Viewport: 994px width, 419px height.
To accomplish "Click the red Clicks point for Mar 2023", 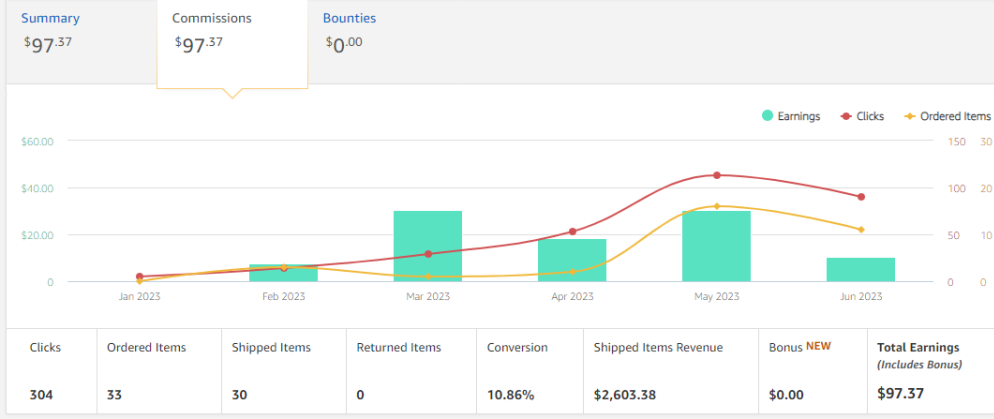I will [428, 254].
